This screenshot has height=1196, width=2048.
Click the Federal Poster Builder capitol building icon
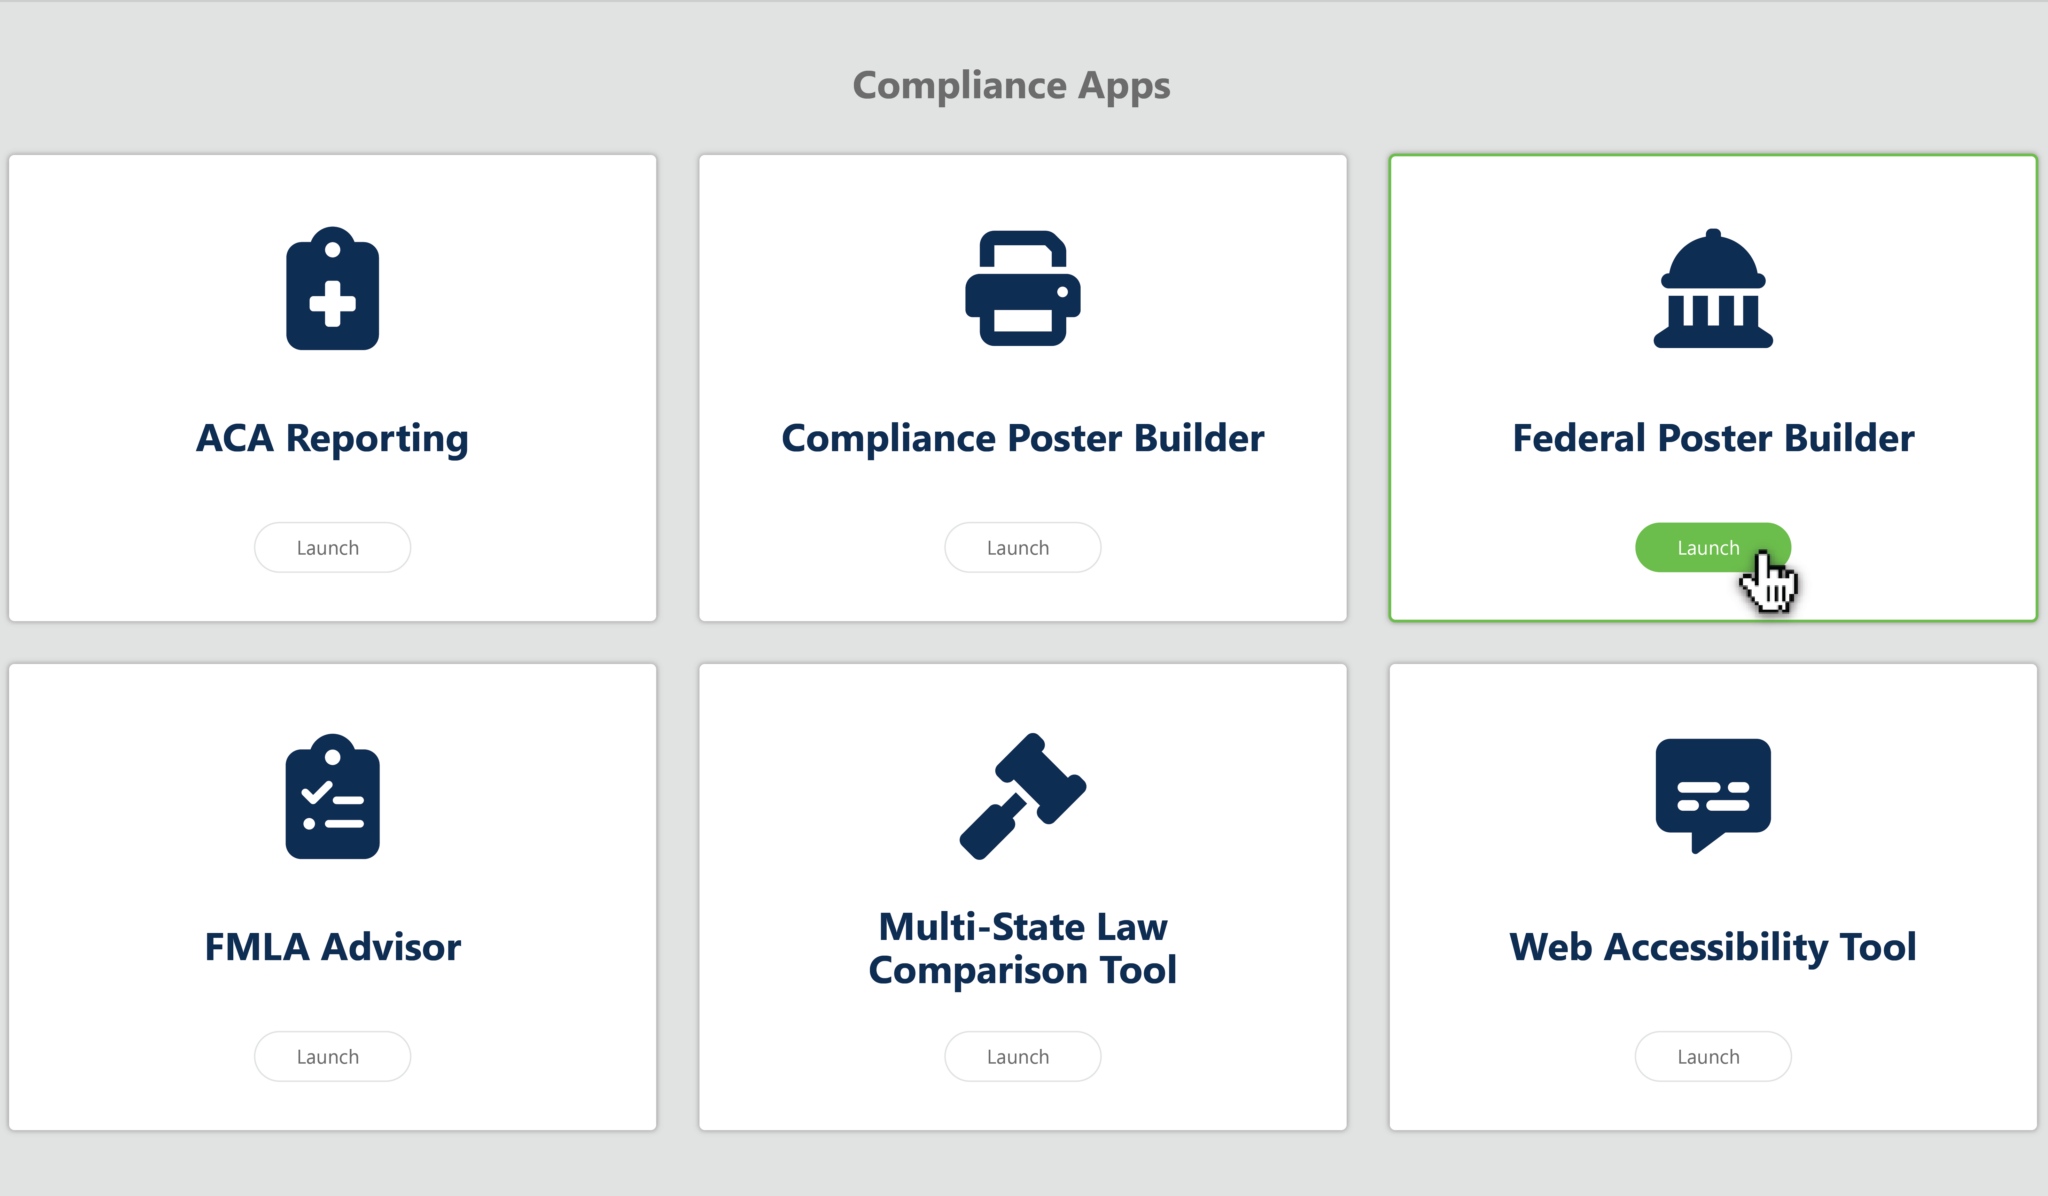tap(1713, 289)
